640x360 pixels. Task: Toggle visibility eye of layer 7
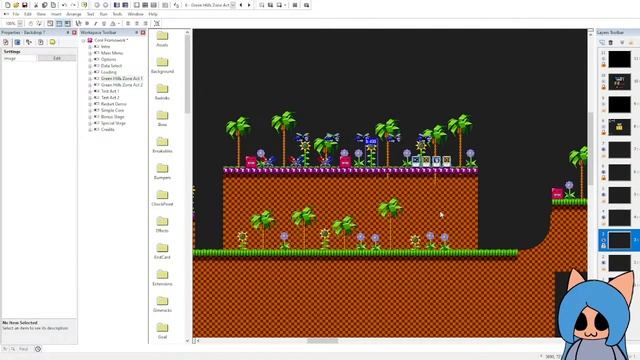pyautogui.click(x=604, y=150)
